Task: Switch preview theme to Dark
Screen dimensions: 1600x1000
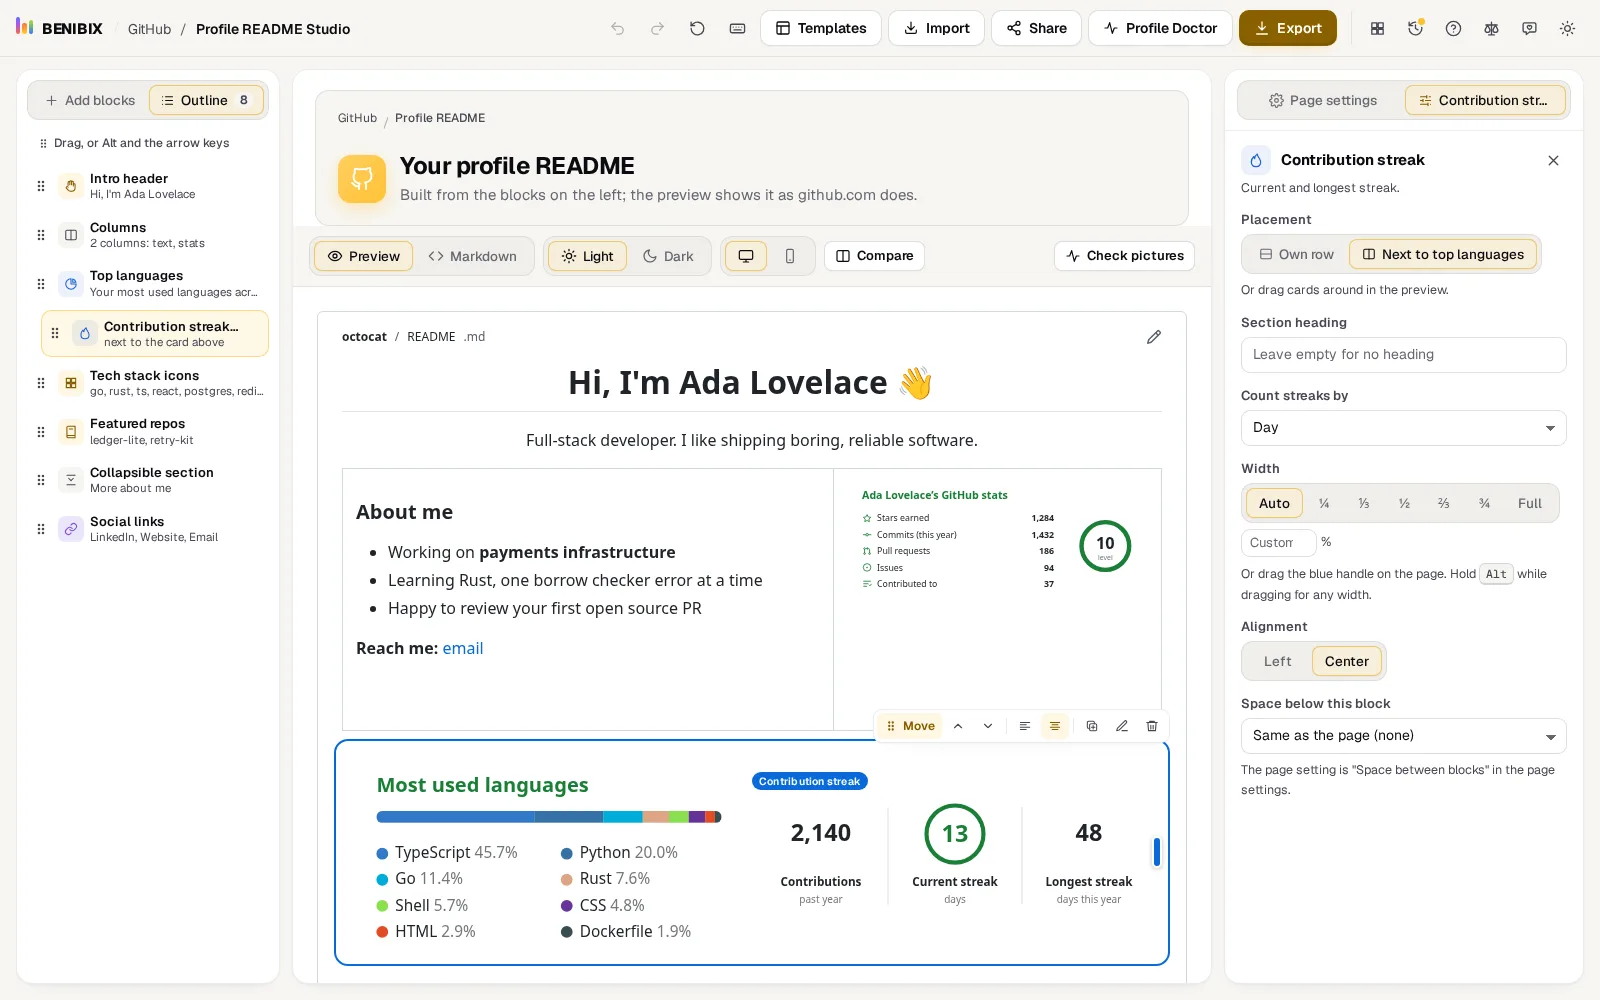Action: [x=668, y=256]
